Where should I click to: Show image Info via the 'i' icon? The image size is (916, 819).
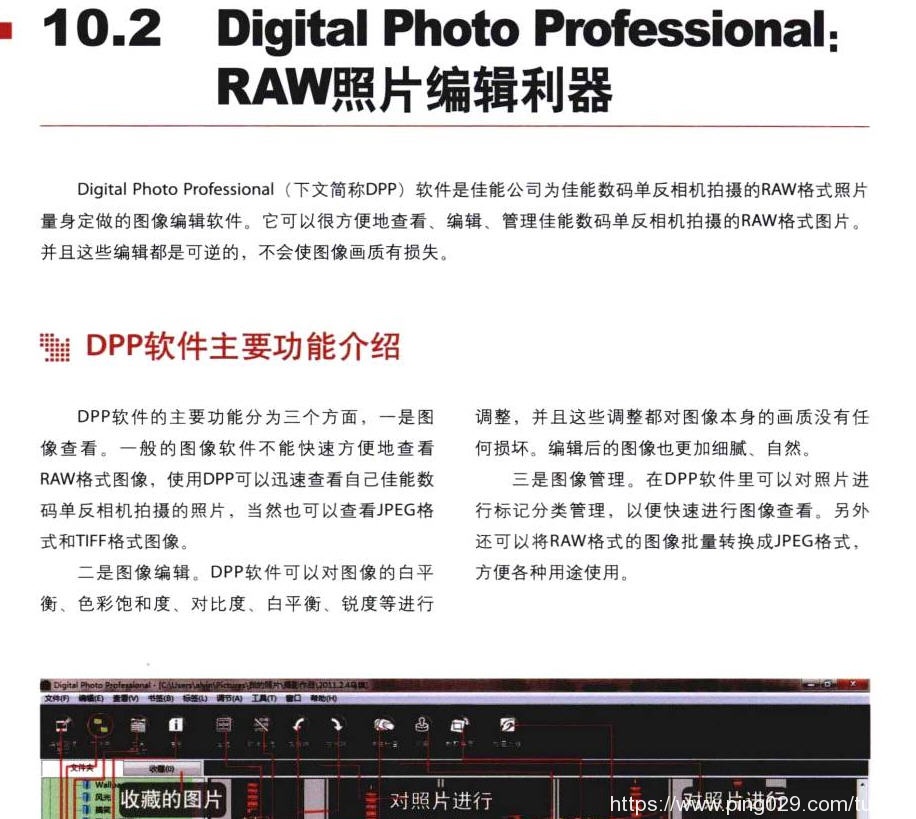coord(175,725)
